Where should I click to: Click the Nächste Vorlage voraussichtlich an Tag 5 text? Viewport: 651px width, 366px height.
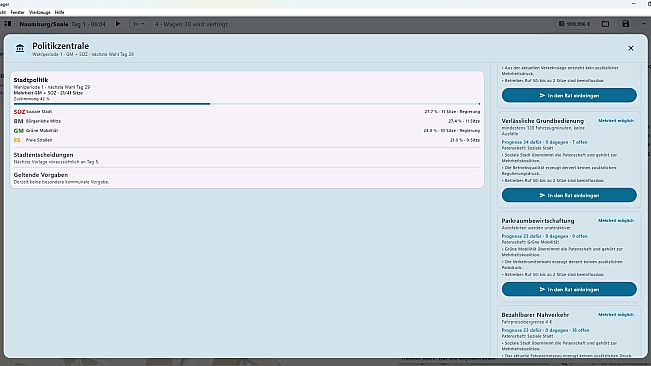[x=56, y=162]
